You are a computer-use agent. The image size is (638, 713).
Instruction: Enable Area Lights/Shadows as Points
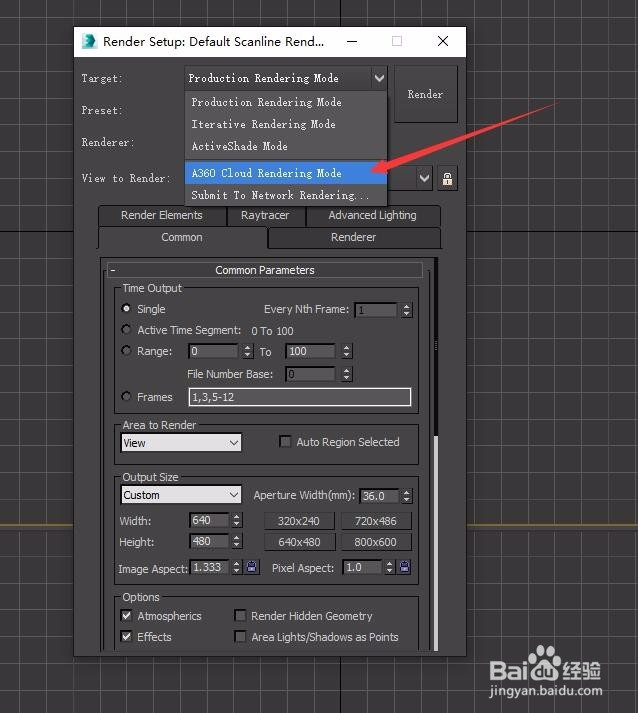click(240, 637)
